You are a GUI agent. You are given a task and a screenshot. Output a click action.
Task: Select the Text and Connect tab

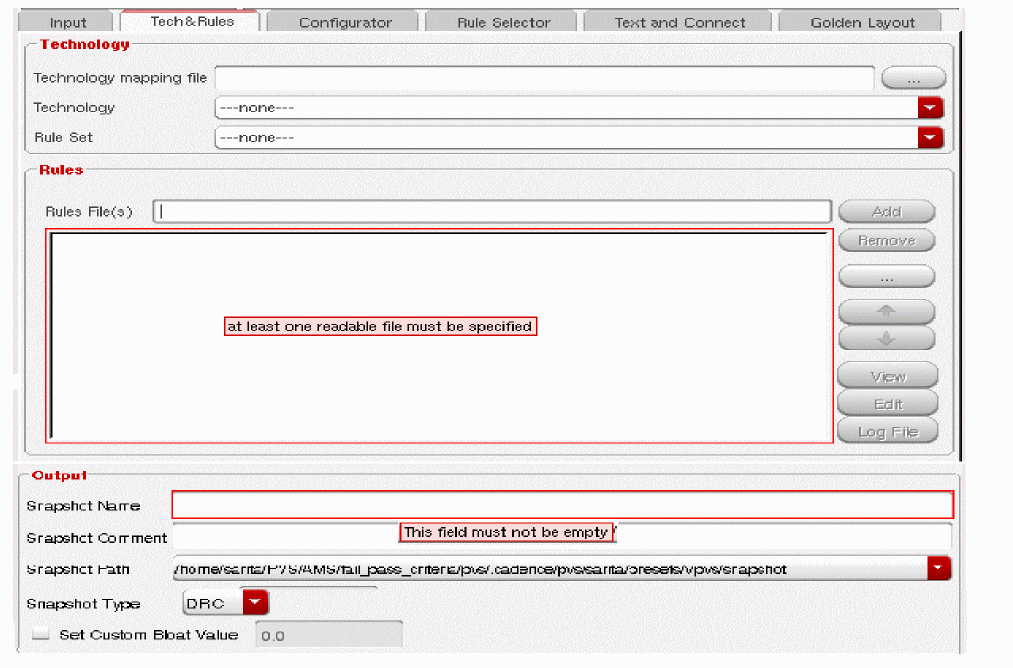pos(679,22)
